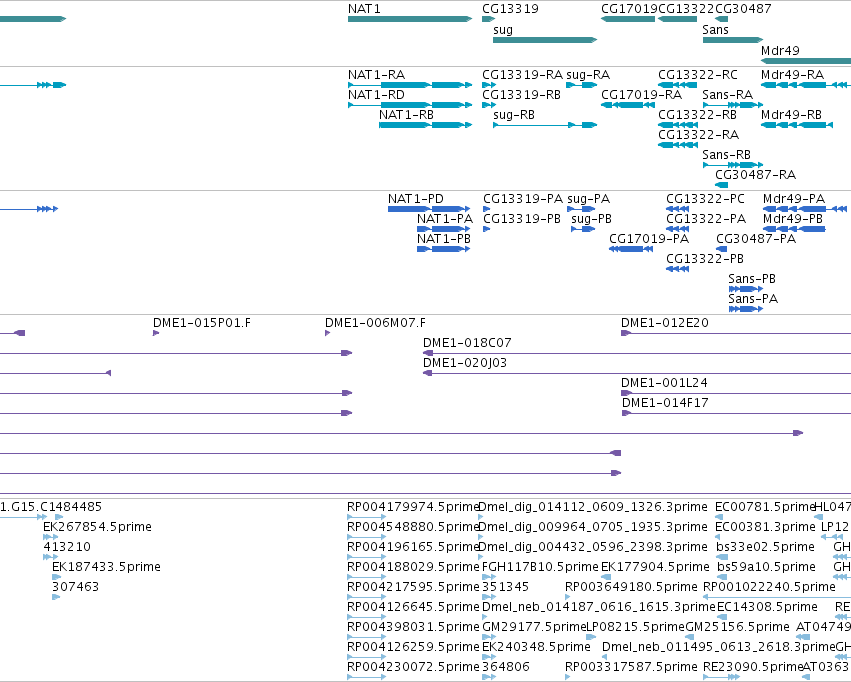Select the CG17019-PA protein

[631, 249]
